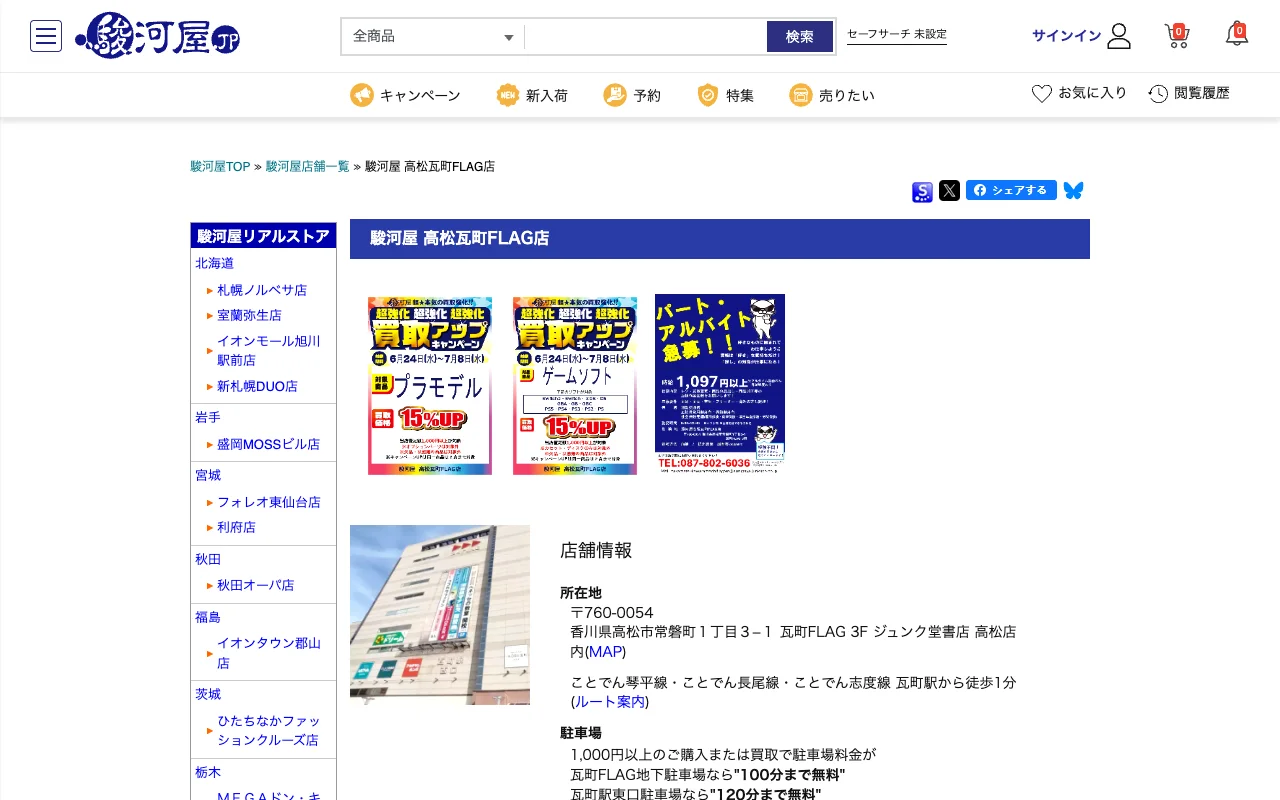
Task: Click the サインイン link
Action: pos(1066,36)
